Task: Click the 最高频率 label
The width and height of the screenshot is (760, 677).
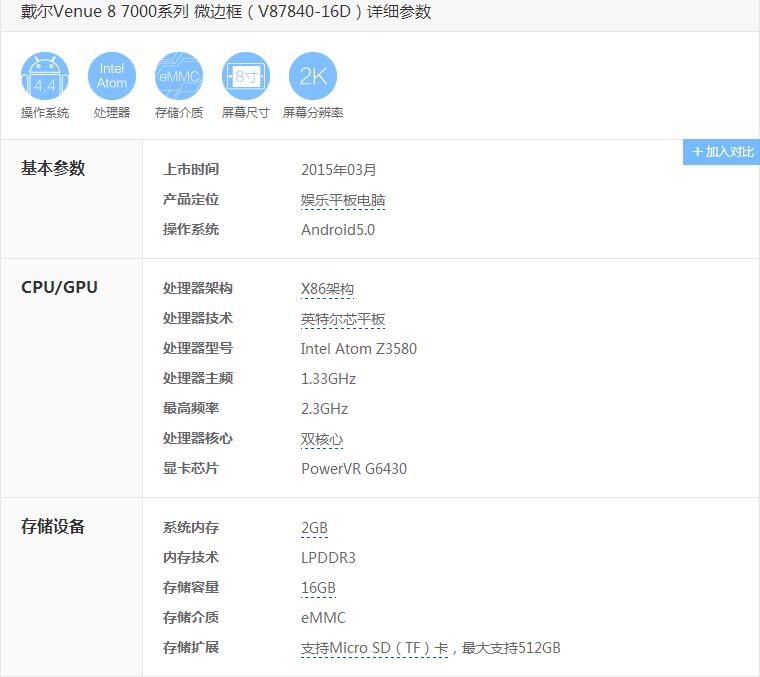Action: (x=191, y=409)
